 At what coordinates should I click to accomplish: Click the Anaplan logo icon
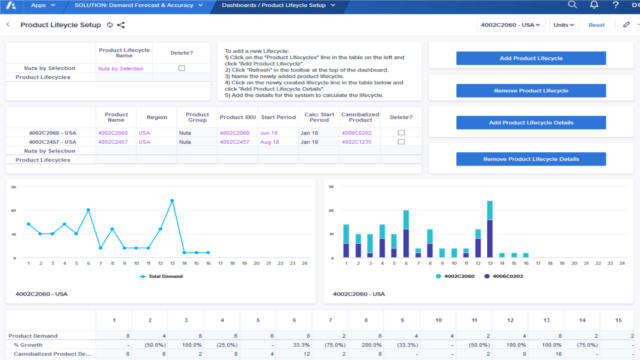[x=11, y=5]
